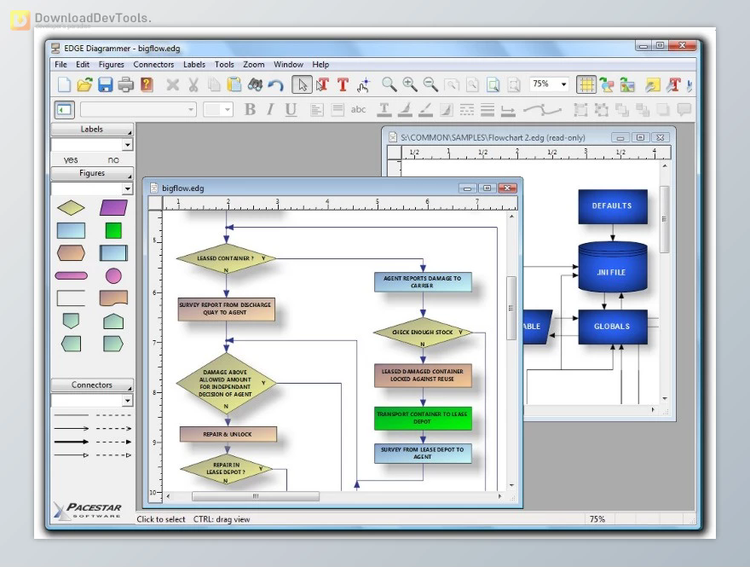Viewport: 750px width, 567px height.
Task: Expand the Figures style dropdown
Action: click(x=127, y=189)
